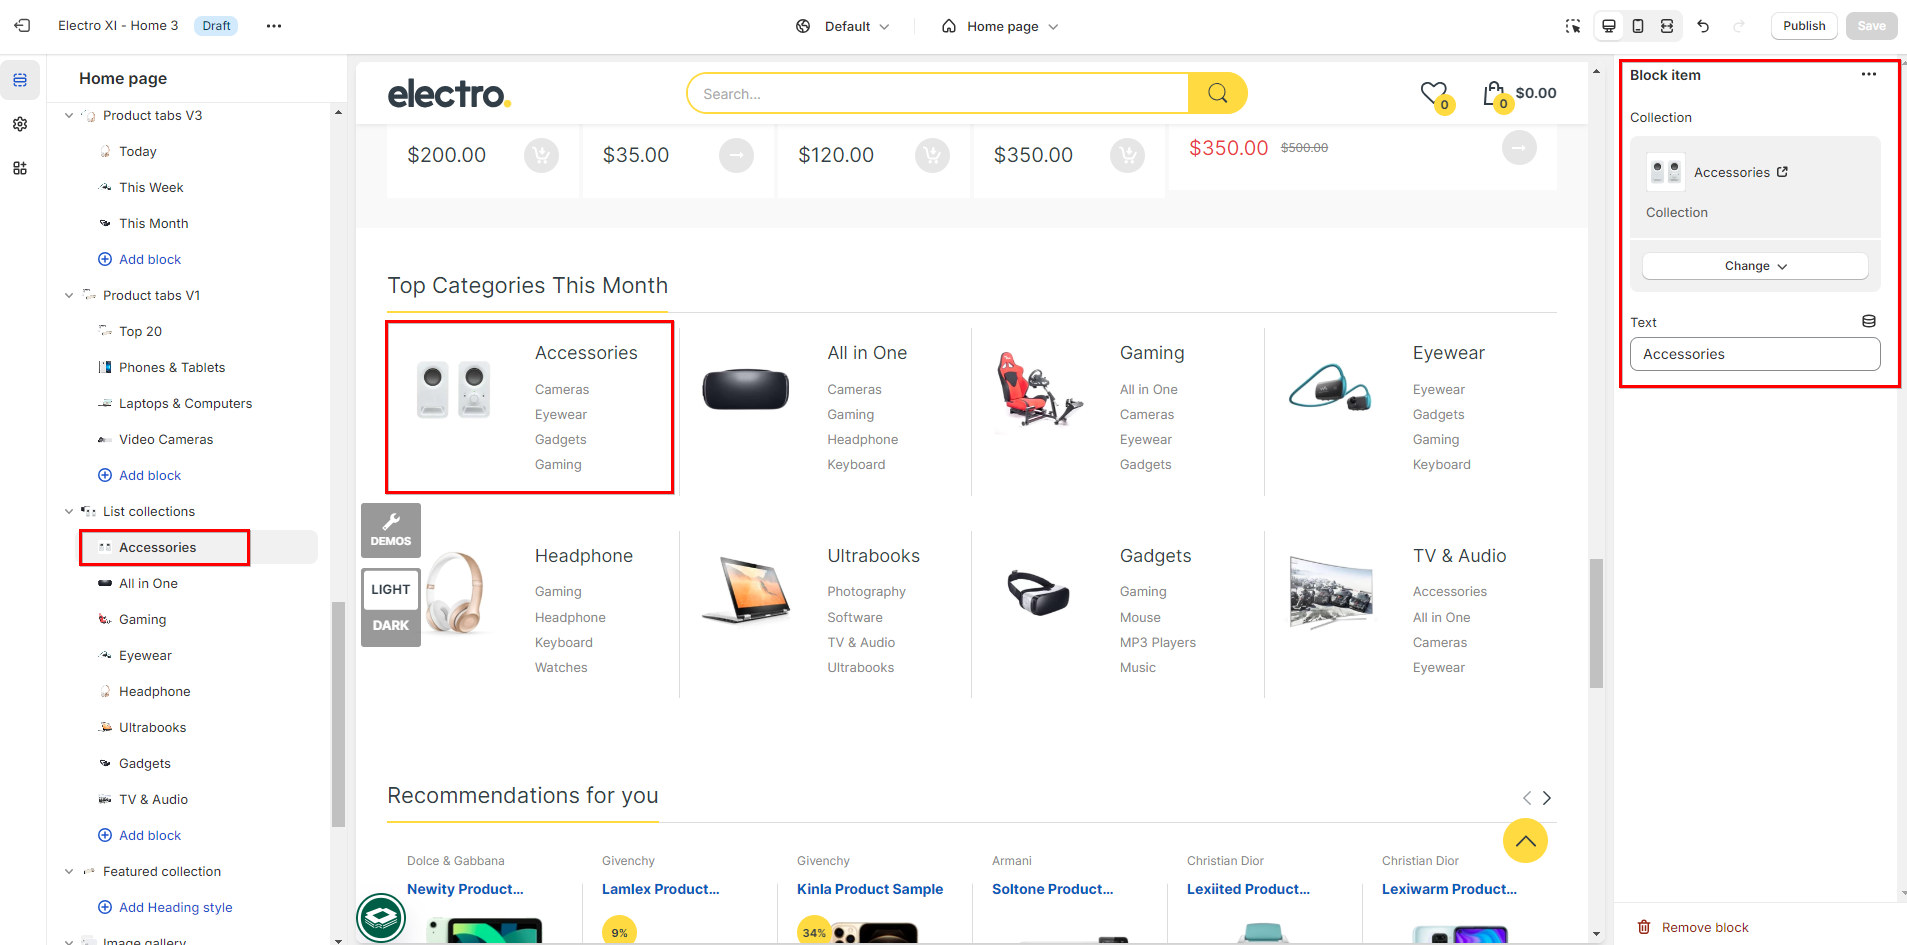The width and height of the screenshot is (1907, 945).
Task: Open Theme settings gear icon
Action: click(20, 124)
